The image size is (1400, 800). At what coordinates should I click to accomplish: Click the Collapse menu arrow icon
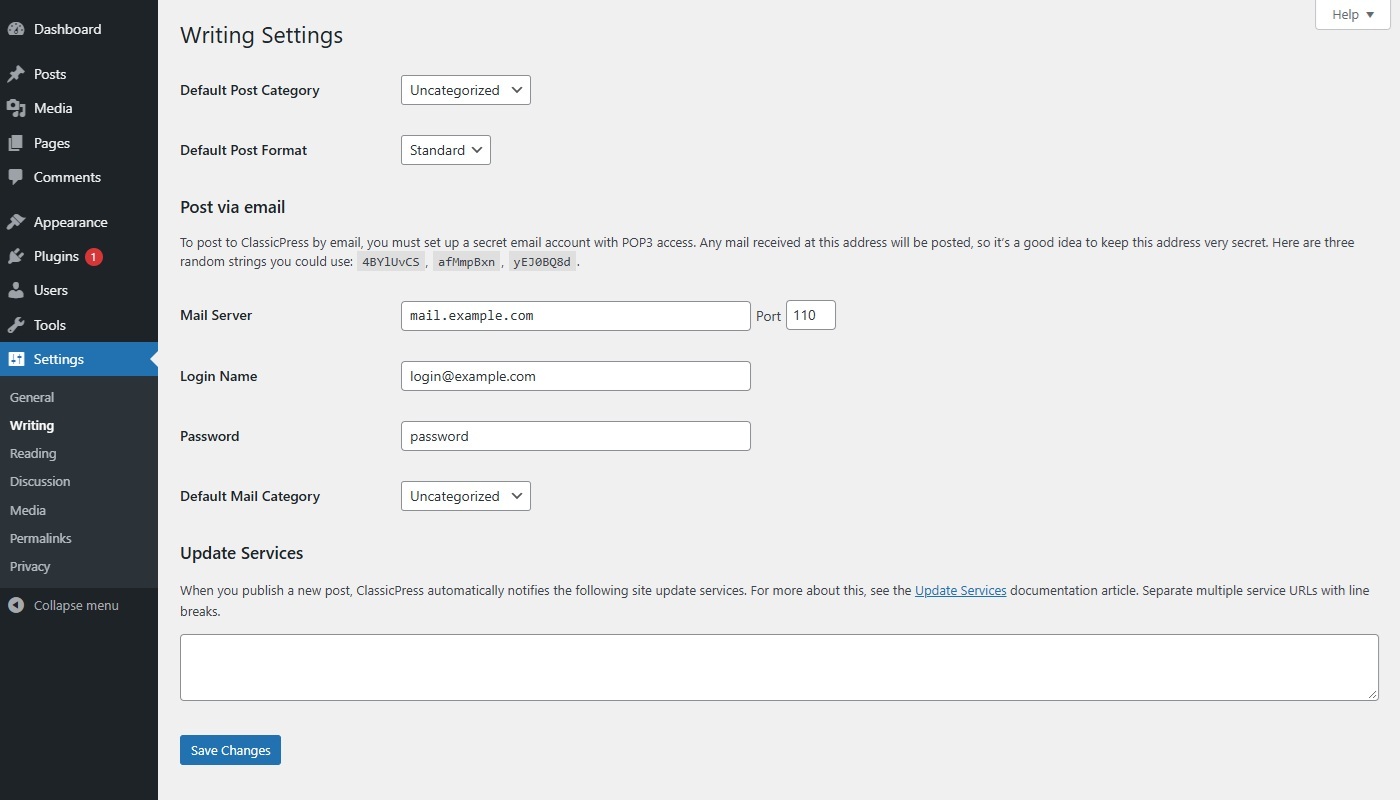coord(16,605)
